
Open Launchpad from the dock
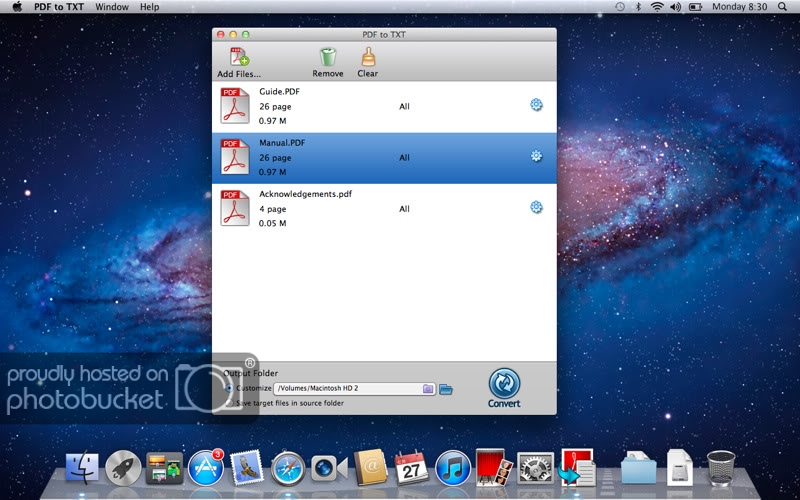[x=123, y=468]
